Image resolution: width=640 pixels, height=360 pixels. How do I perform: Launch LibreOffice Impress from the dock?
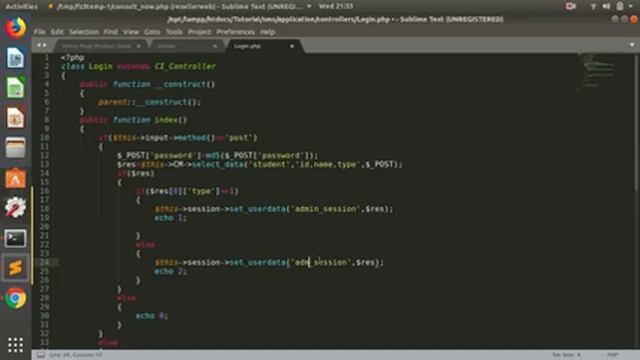[x=16, y=118]
